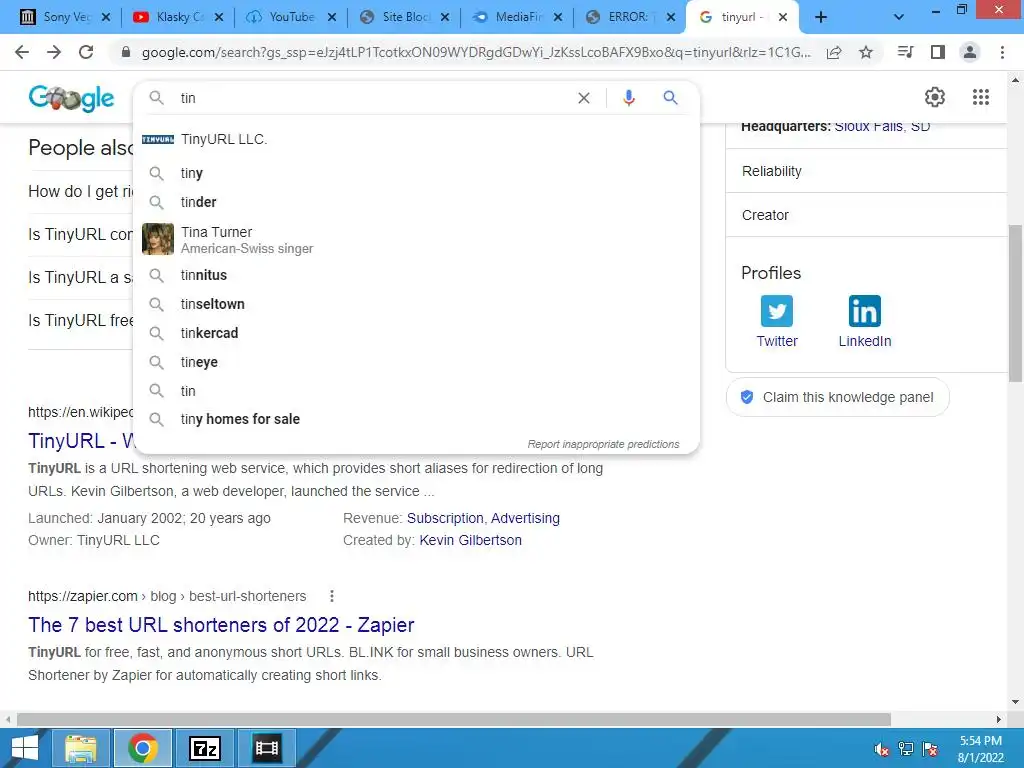Select 'tiny homes for sale' suggestion
The width and height of the screenshot is (1024, 768).
point(416,419)
